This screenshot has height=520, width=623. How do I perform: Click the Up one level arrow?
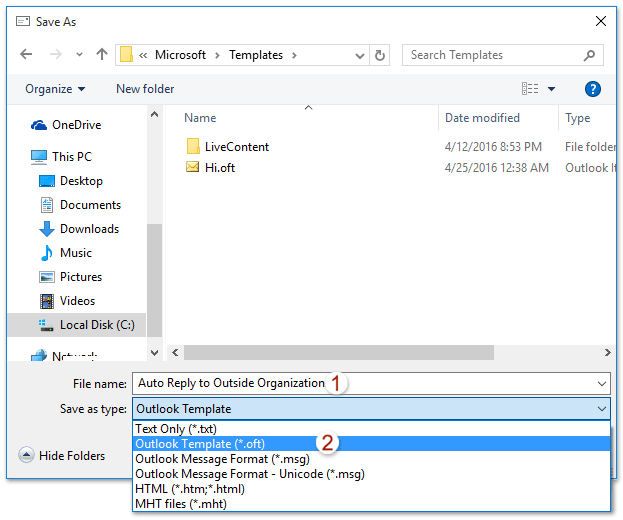[x=102, y=55]
